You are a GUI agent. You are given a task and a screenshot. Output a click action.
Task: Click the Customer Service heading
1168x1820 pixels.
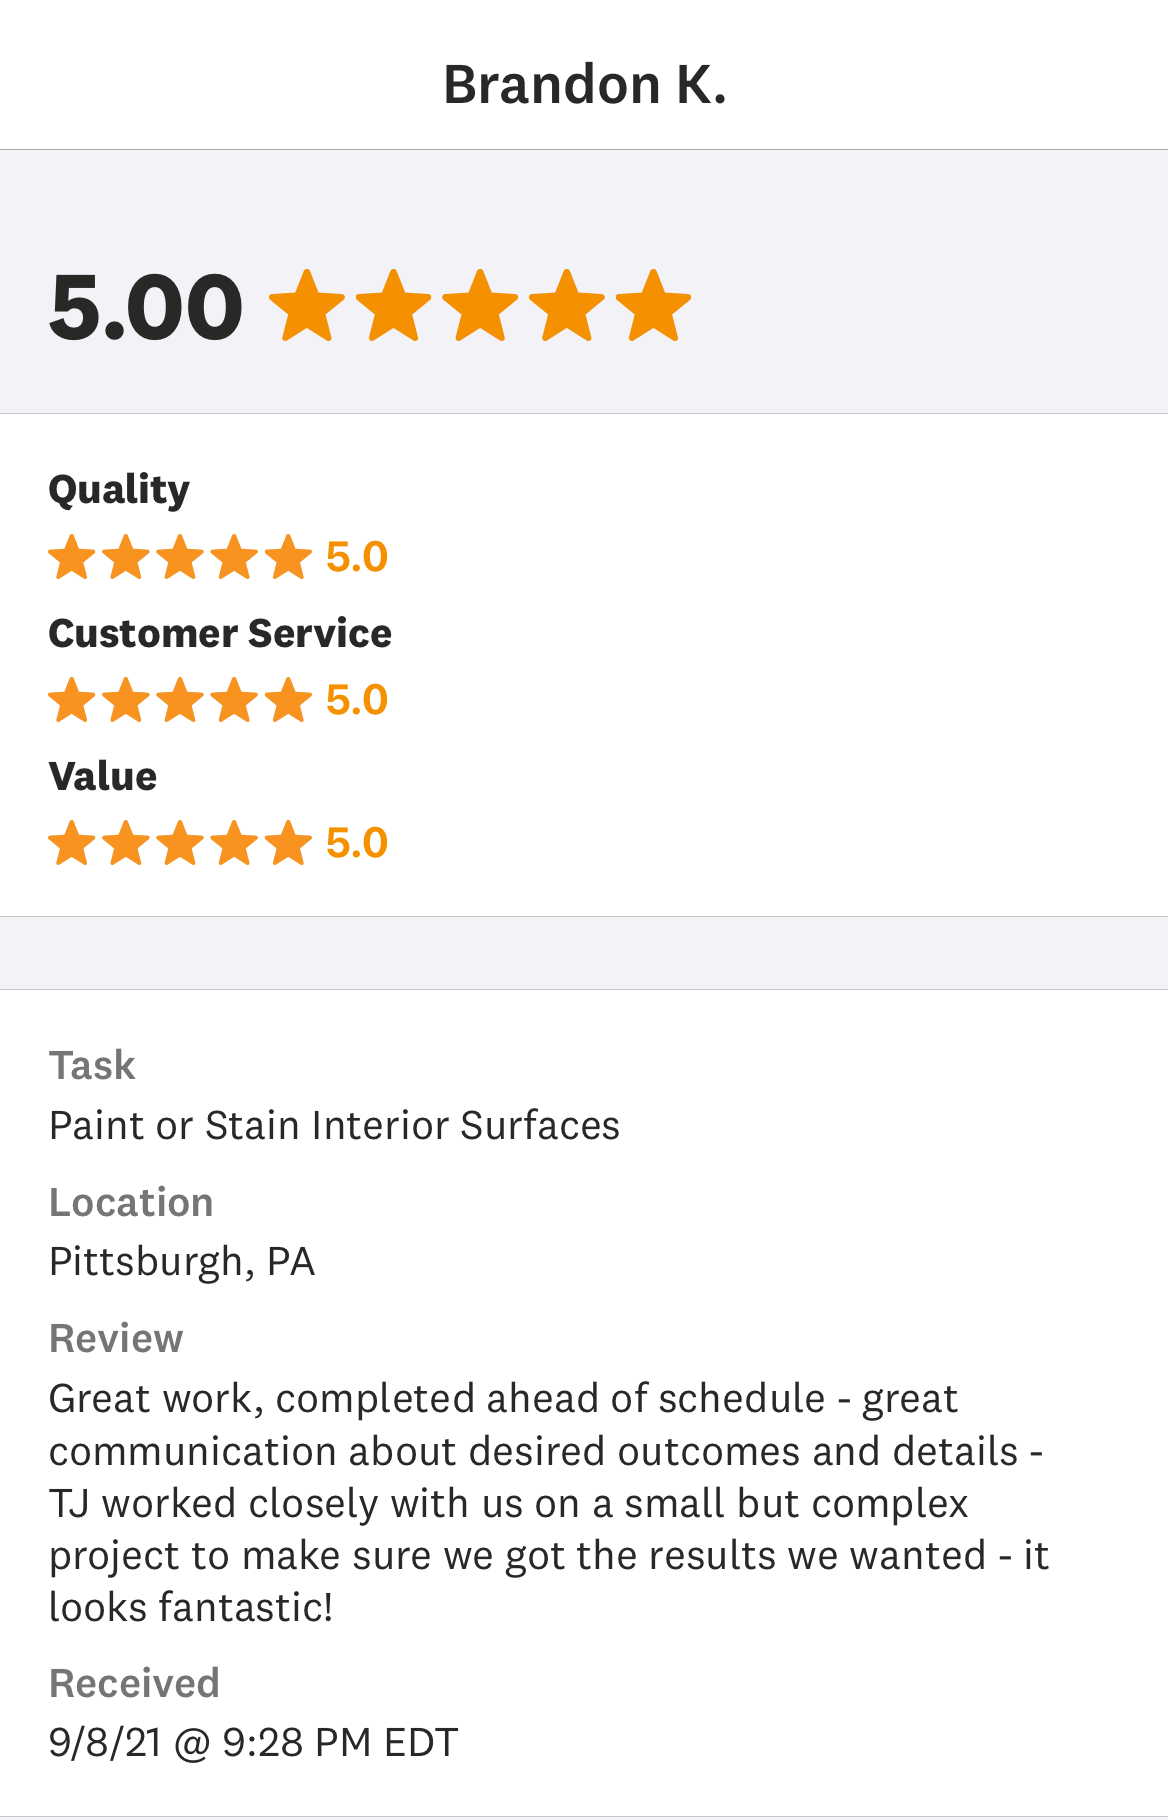pyautogui.click(x=220, y=633)
